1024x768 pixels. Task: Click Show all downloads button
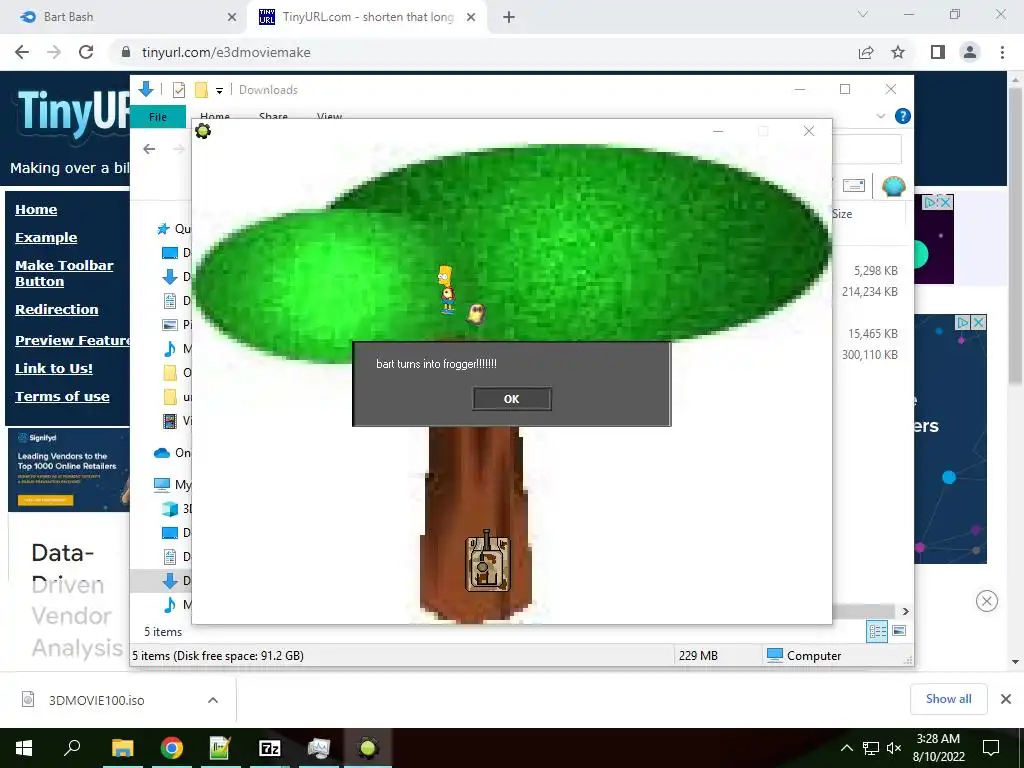[948, 699]
